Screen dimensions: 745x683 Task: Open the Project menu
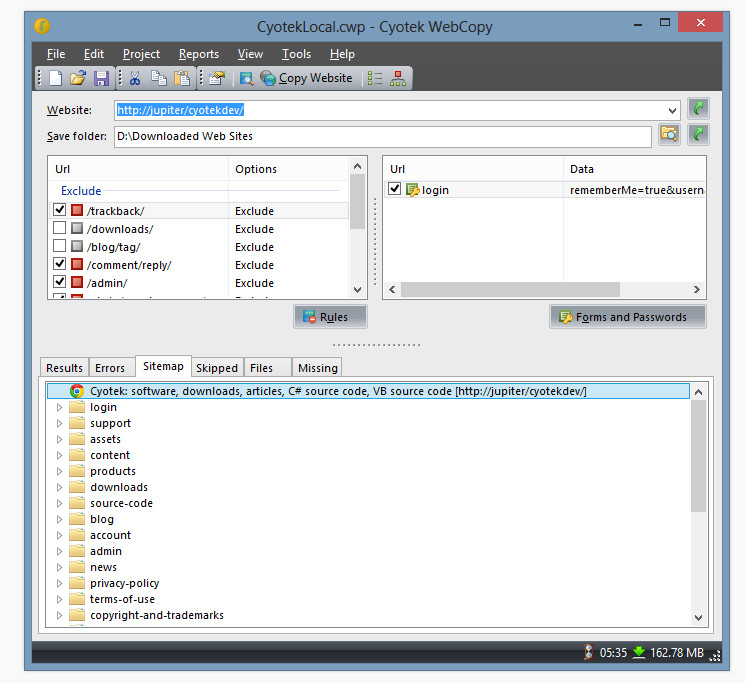[x=141, y=54]
